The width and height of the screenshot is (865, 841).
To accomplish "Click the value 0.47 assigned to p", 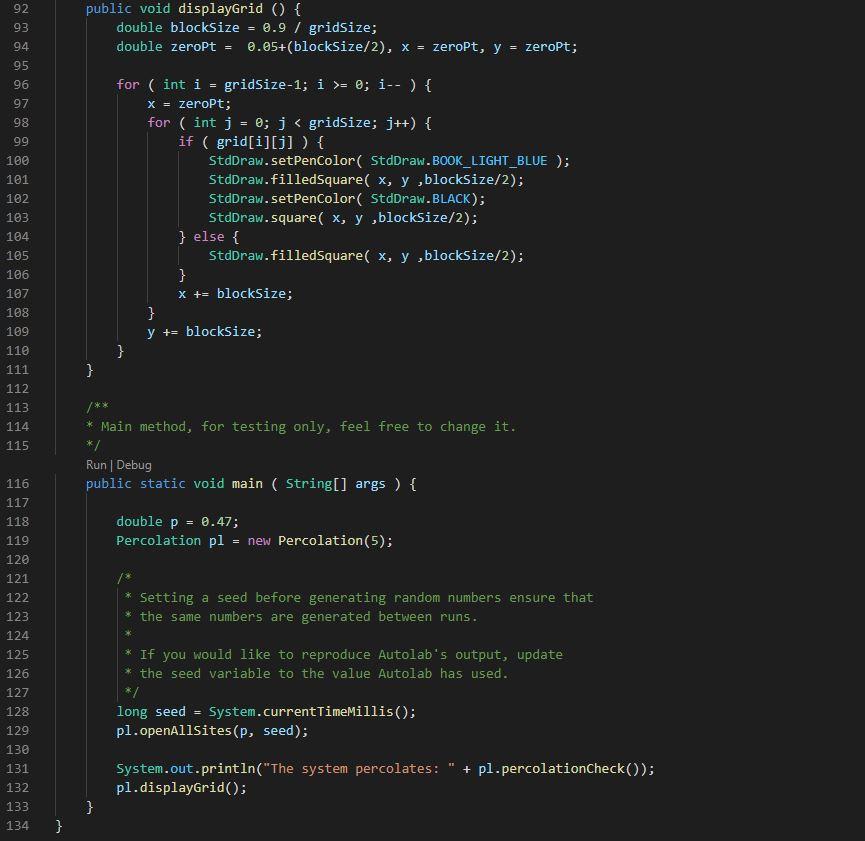I will tap(216, 522).
